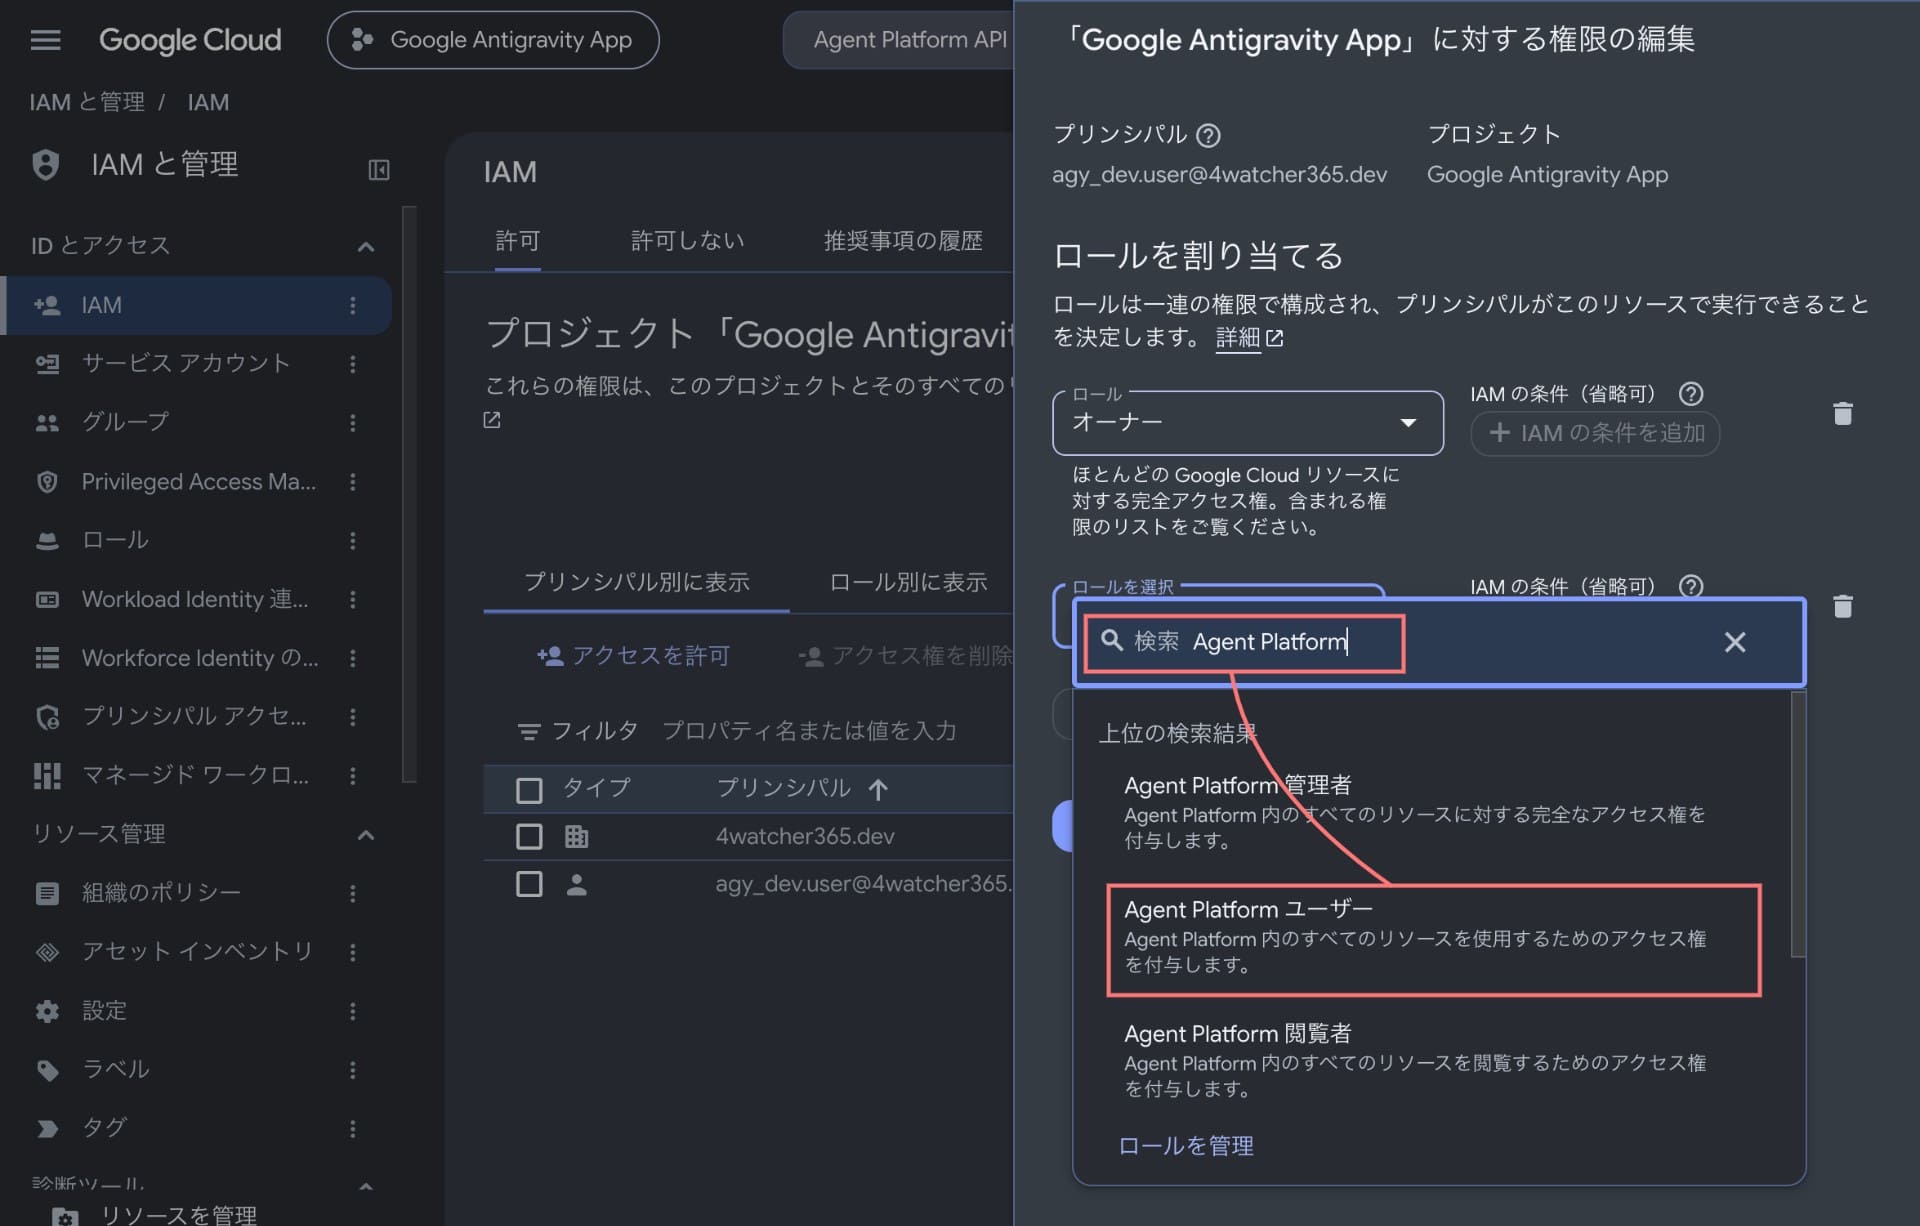Collapse the ID とアクセス section
This screenshot has width=1920, height=1226.
tap(366, 246)
